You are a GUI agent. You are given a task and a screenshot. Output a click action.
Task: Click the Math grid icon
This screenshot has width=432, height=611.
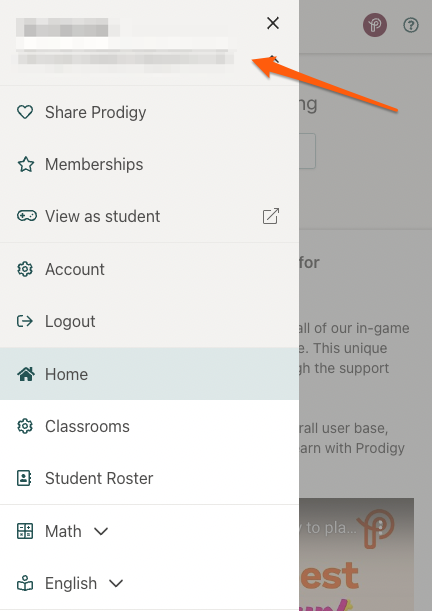(25, 531)
